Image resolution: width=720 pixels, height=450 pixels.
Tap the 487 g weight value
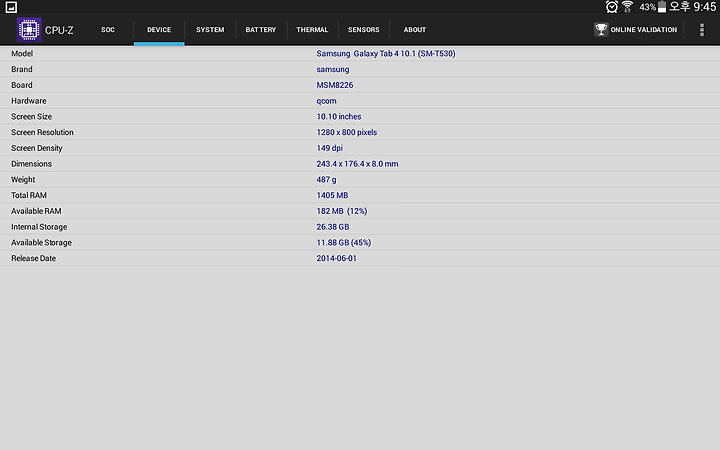[x=326, y=180]
